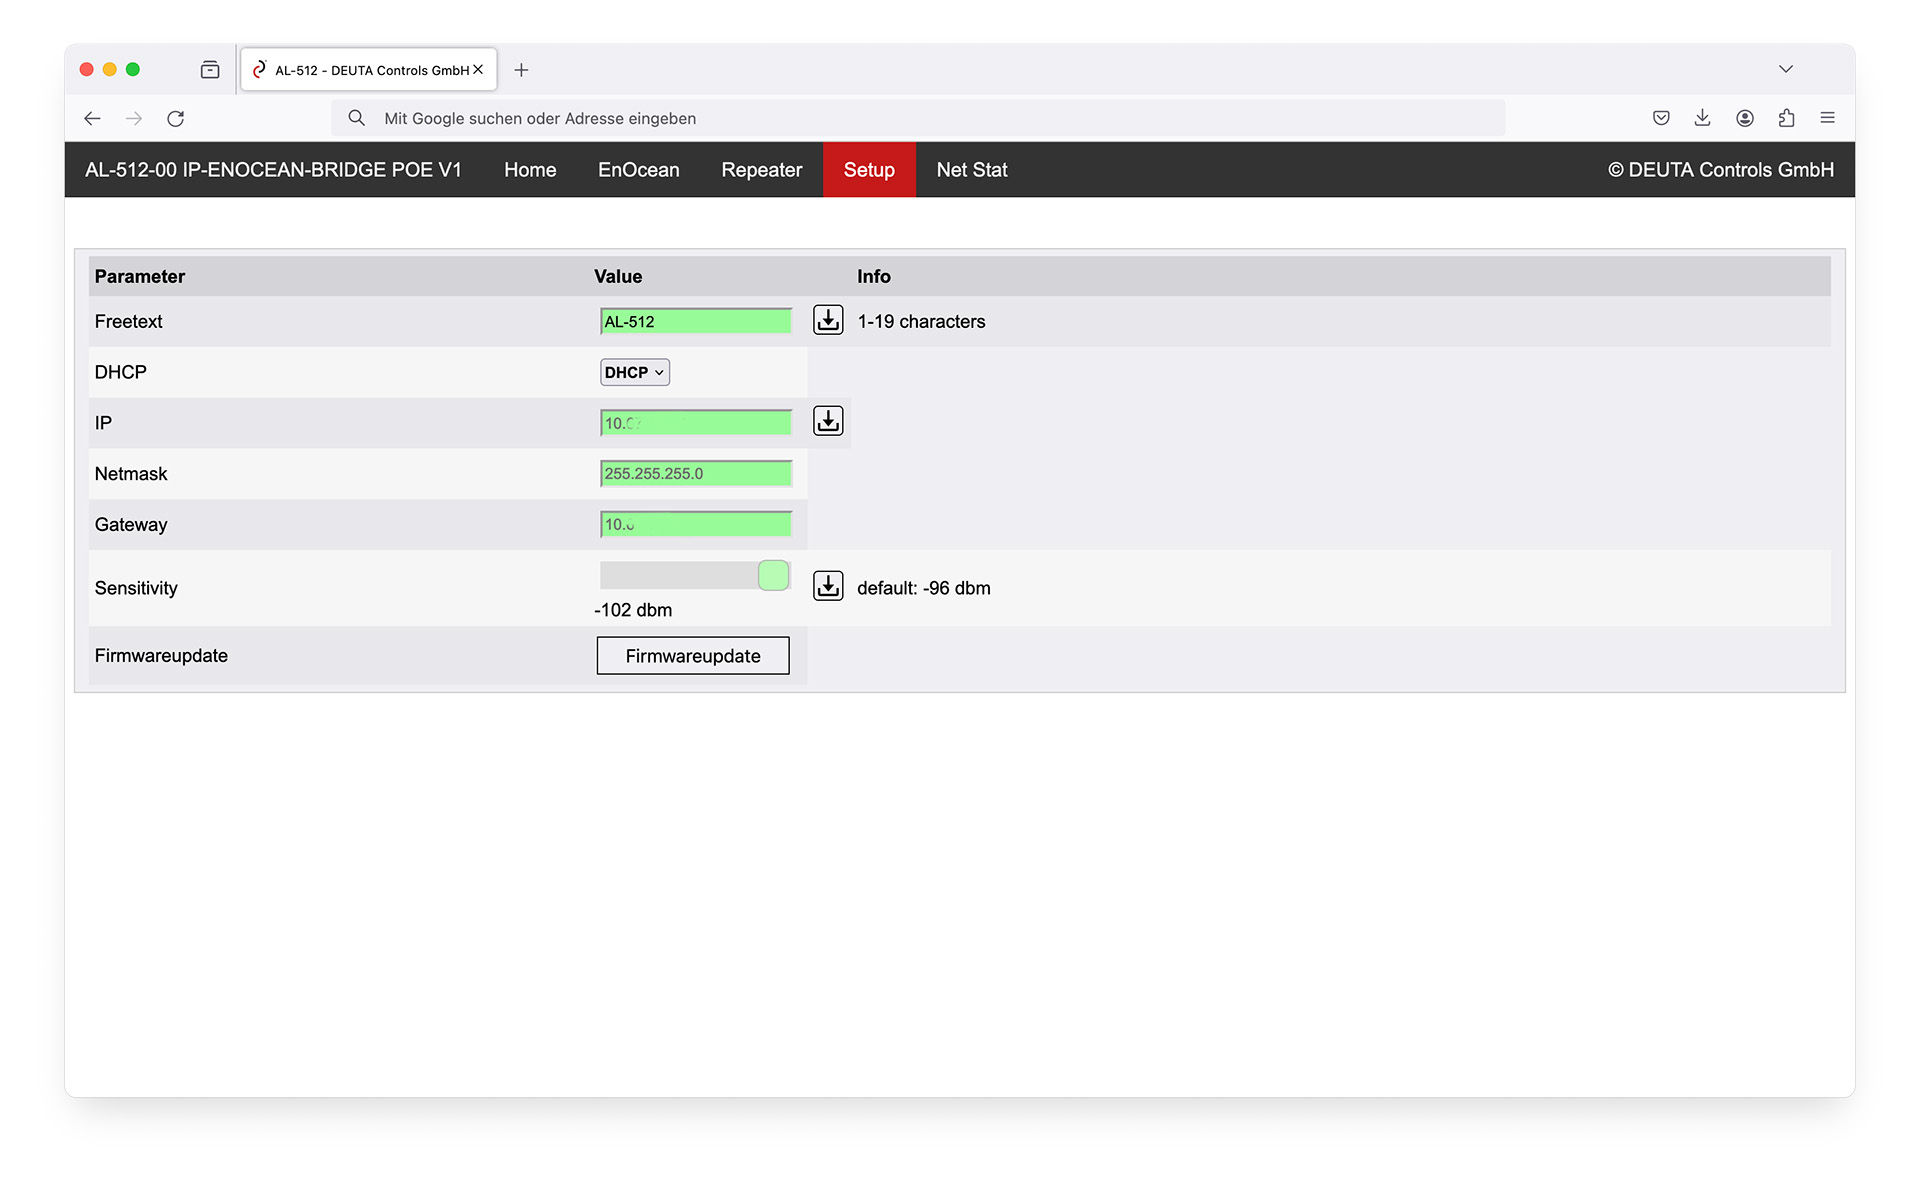
Task: Click into the Freetext AL-512 field
Action: tap(696, 321)
